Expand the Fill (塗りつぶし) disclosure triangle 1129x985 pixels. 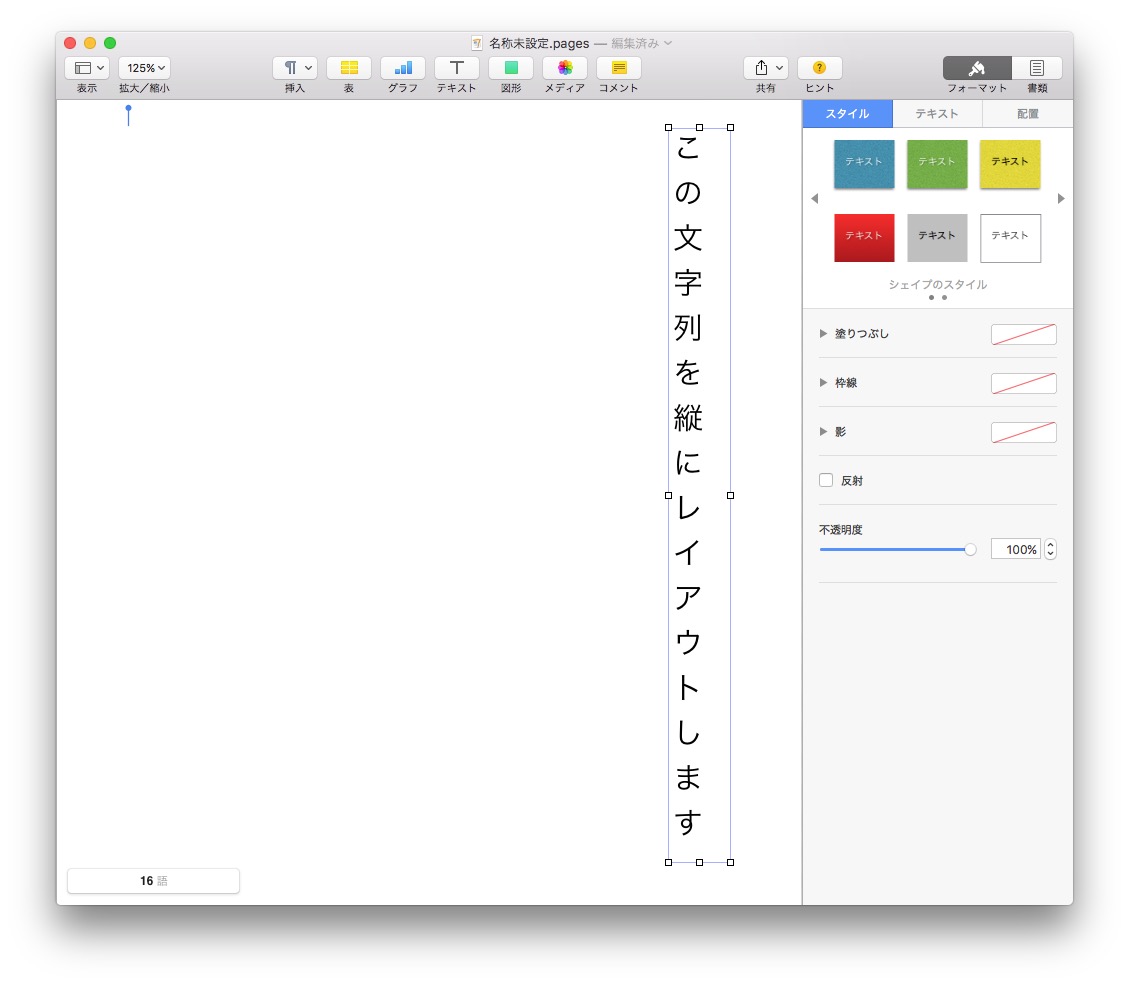click(x=824, y=334)
